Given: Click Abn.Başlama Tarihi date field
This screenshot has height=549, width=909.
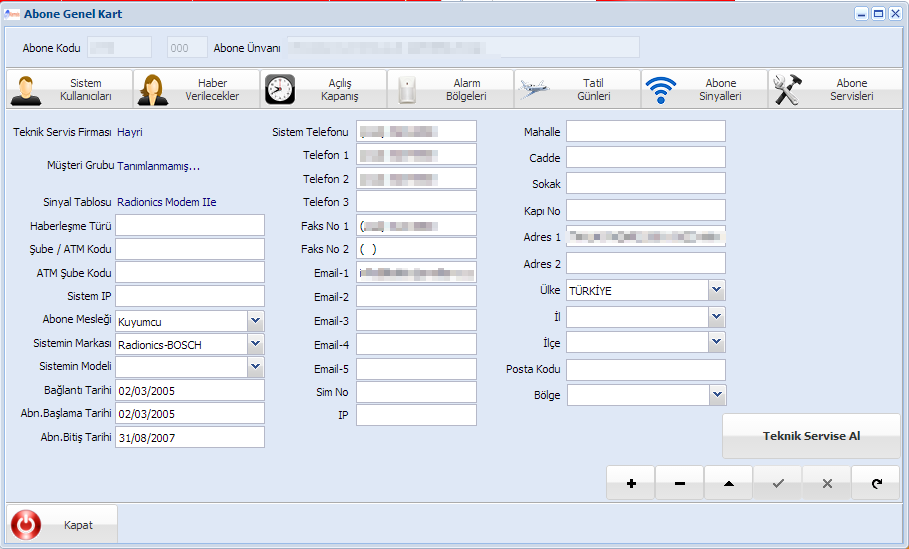Looking at the screenshot, I should tap(190, 413).
